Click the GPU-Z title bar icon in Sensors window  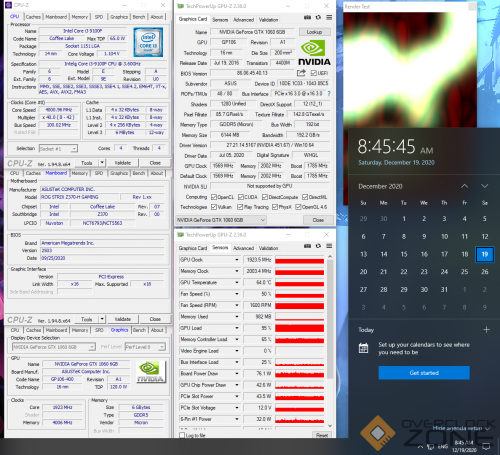click(x=181, y=235)
